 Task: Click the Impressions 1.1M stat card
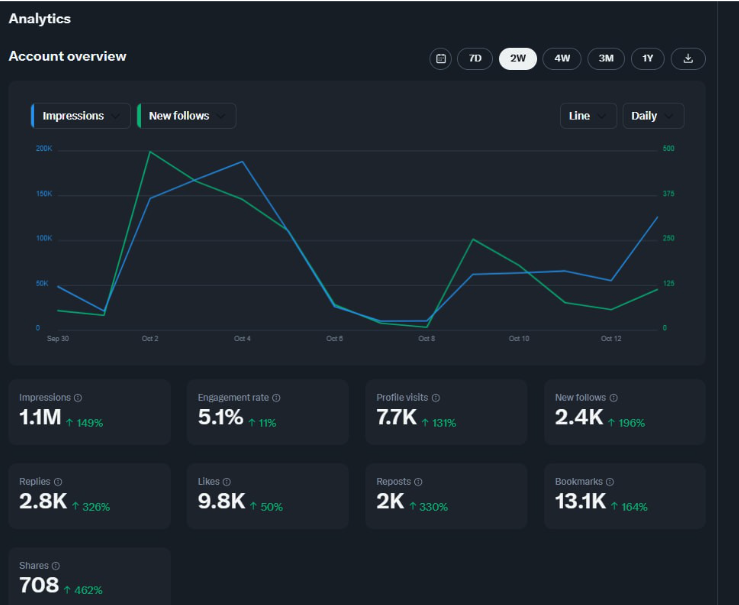[90, 412]
